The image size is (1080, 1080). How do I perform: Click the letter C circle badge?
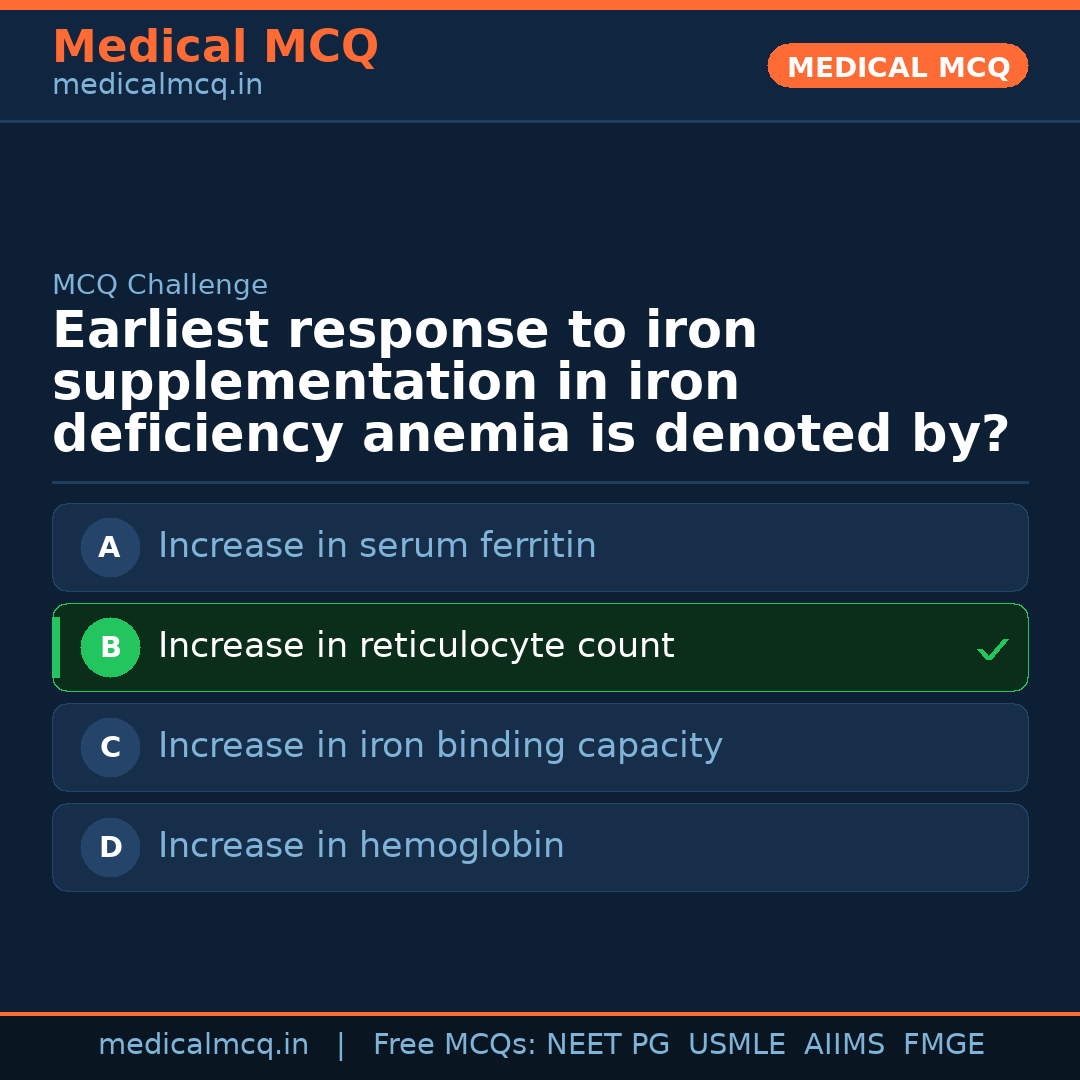pyautogui.click(x=110, y=747)
